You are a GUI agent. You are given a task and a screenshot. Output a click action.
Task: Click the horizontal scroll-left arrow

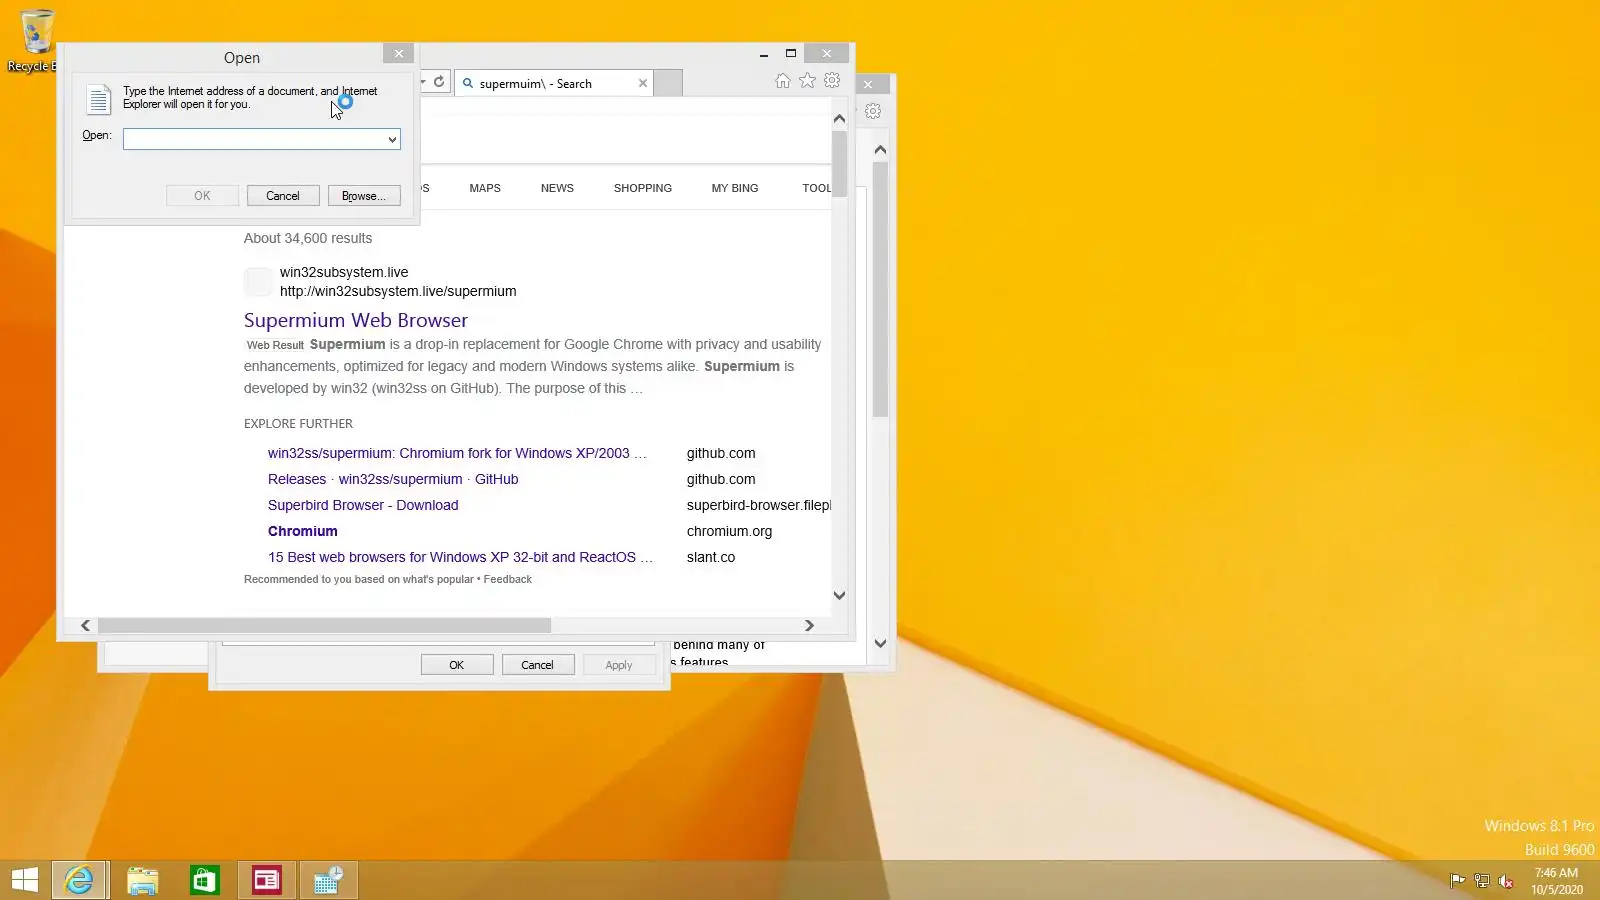pyautogui.click(x=85, y=625)
